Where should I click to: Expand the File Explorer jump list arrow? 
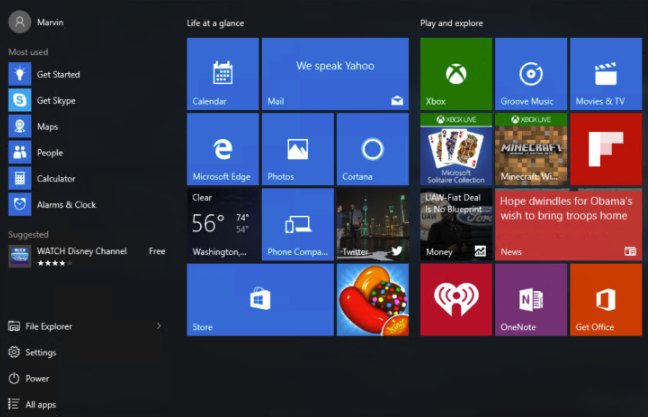click(159, 326)
